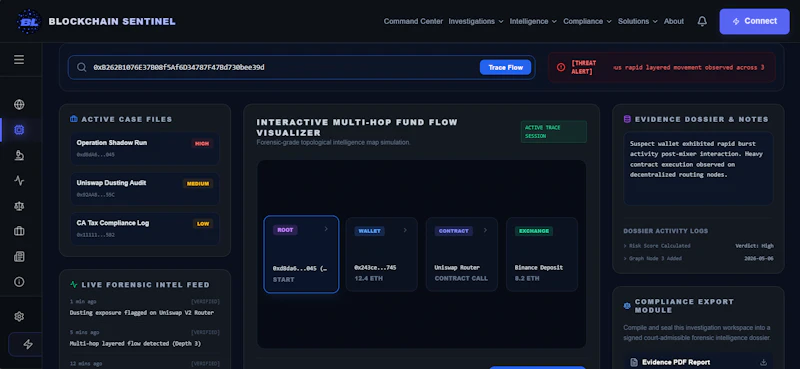Open the balance scales icon in the sidebar

(x=19, y=206)
